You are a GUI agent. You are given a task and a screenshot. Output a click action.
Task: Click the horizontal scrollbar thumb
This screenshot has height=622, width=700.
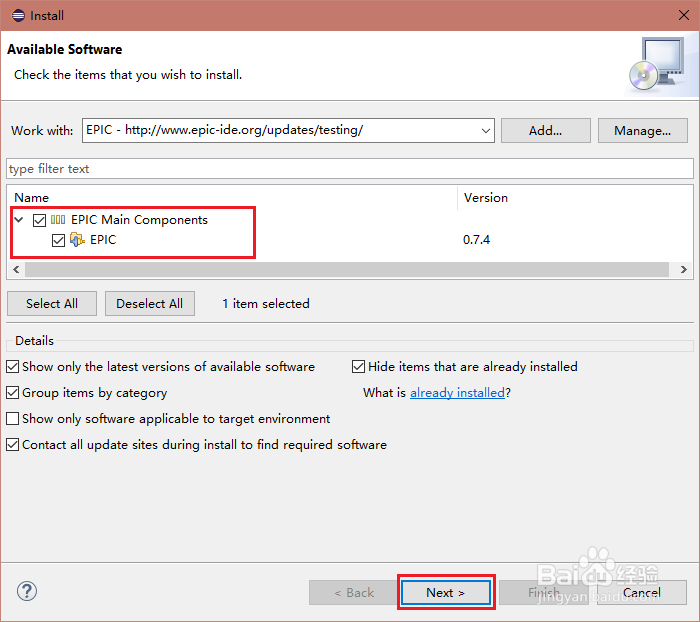pyautogui.click(x=347, y=269)
